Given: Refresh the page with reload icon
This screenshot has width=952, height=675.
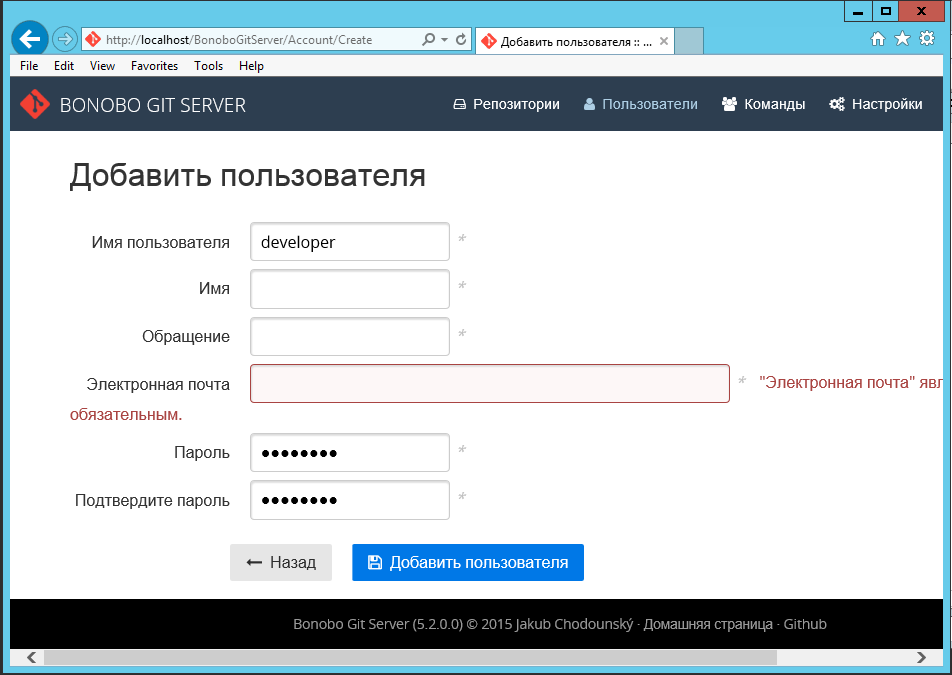Looking at the screenshot, I should click(x=461, y=39).
